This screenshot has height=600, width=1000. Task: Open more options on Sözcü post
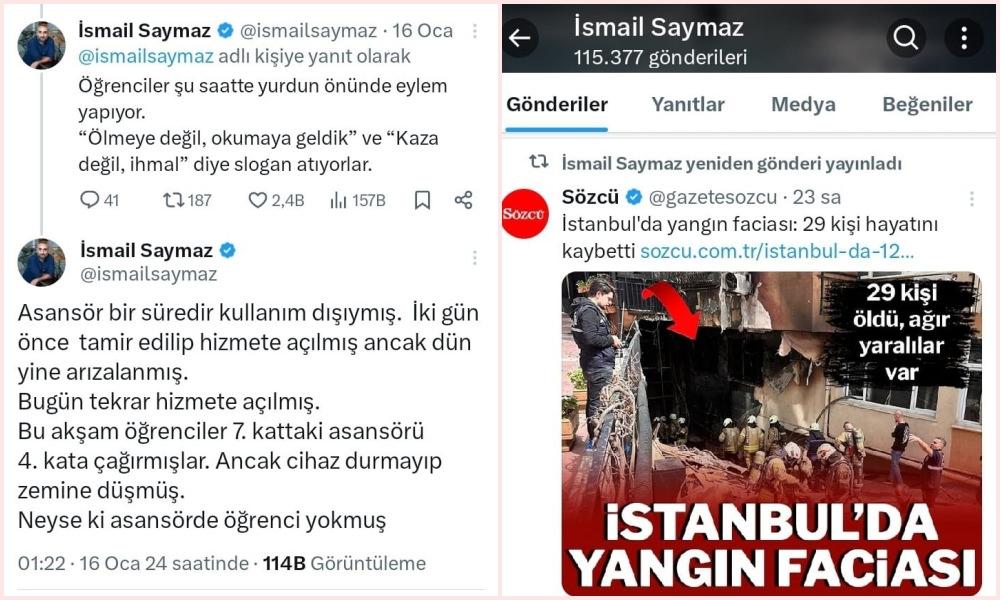pyautogui.click(x=971, y=199)
